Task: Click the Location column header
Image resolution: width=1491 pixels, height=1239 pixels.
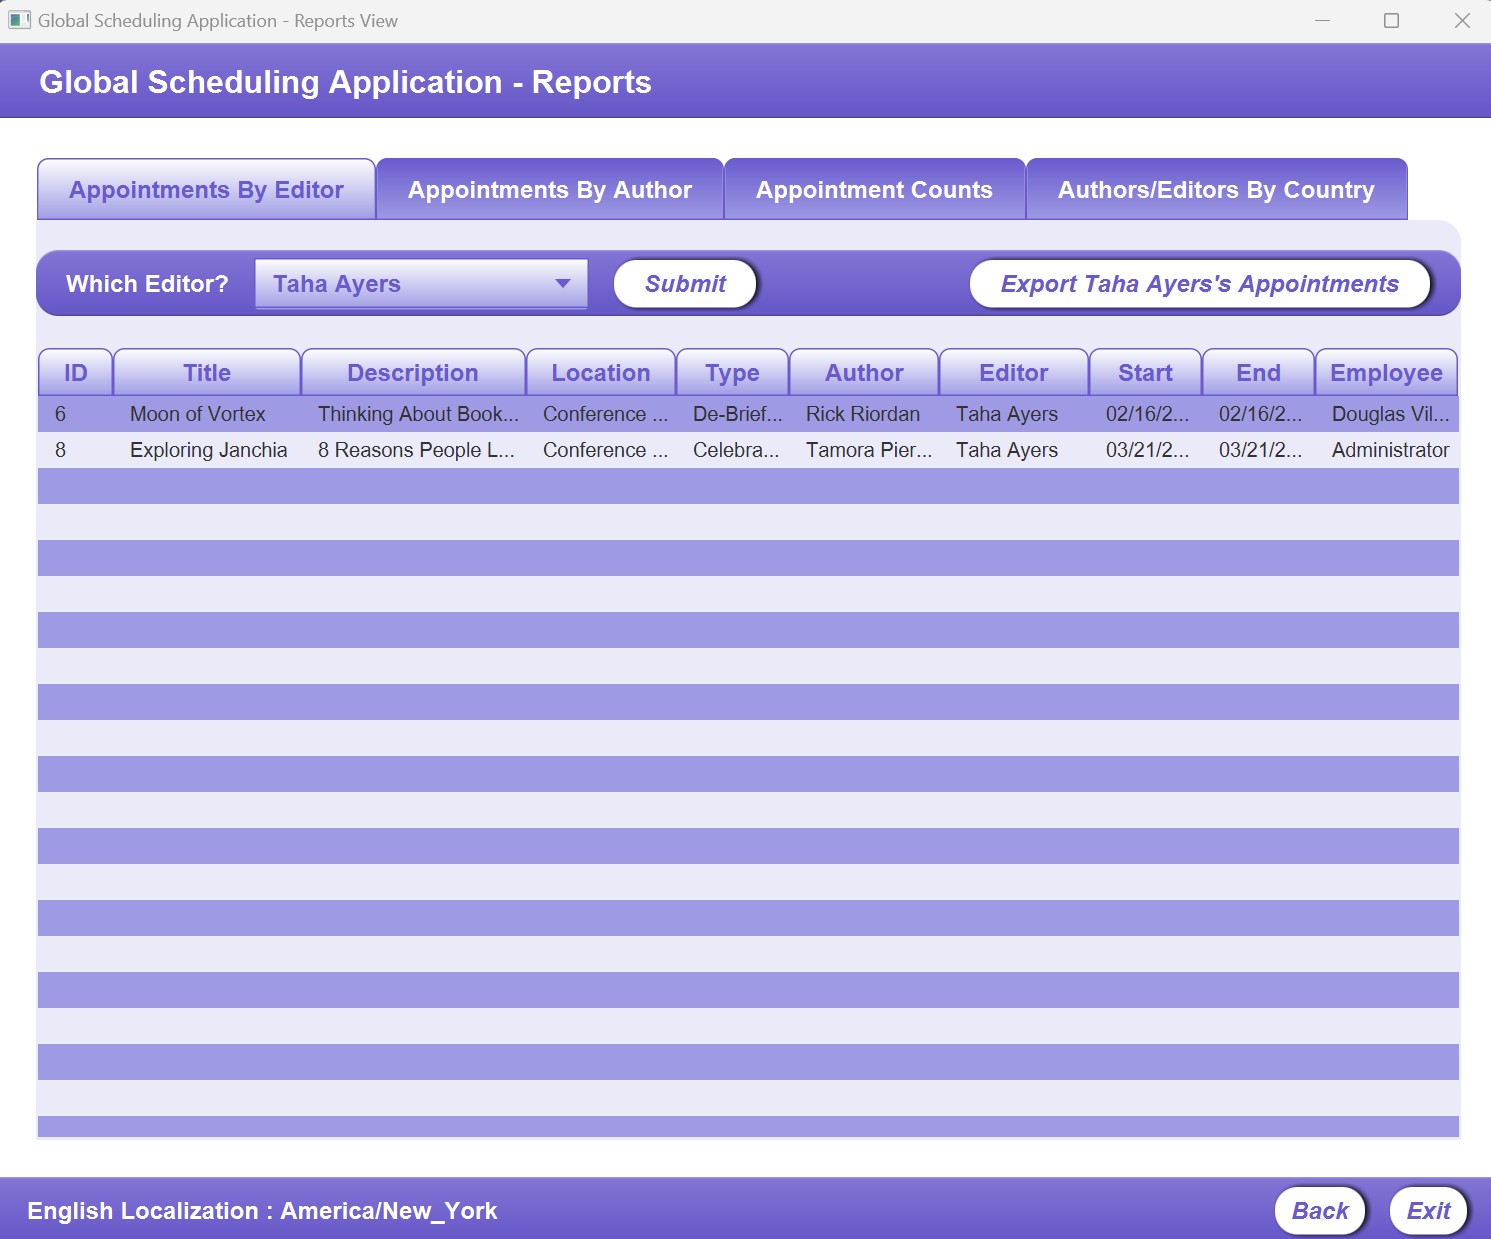Action: (600, 372)
